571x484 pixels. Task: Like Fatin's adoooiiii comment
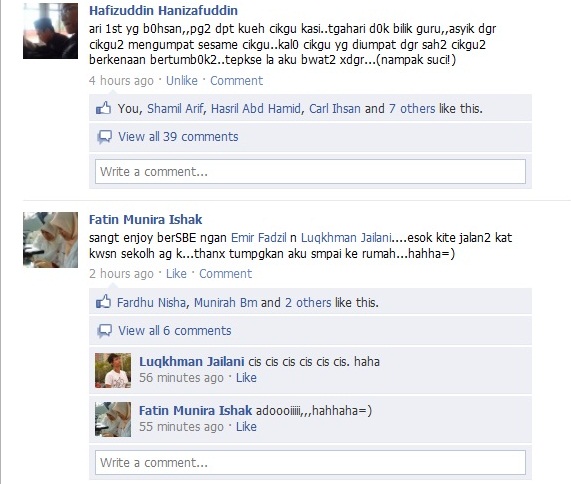coord(246,426)
